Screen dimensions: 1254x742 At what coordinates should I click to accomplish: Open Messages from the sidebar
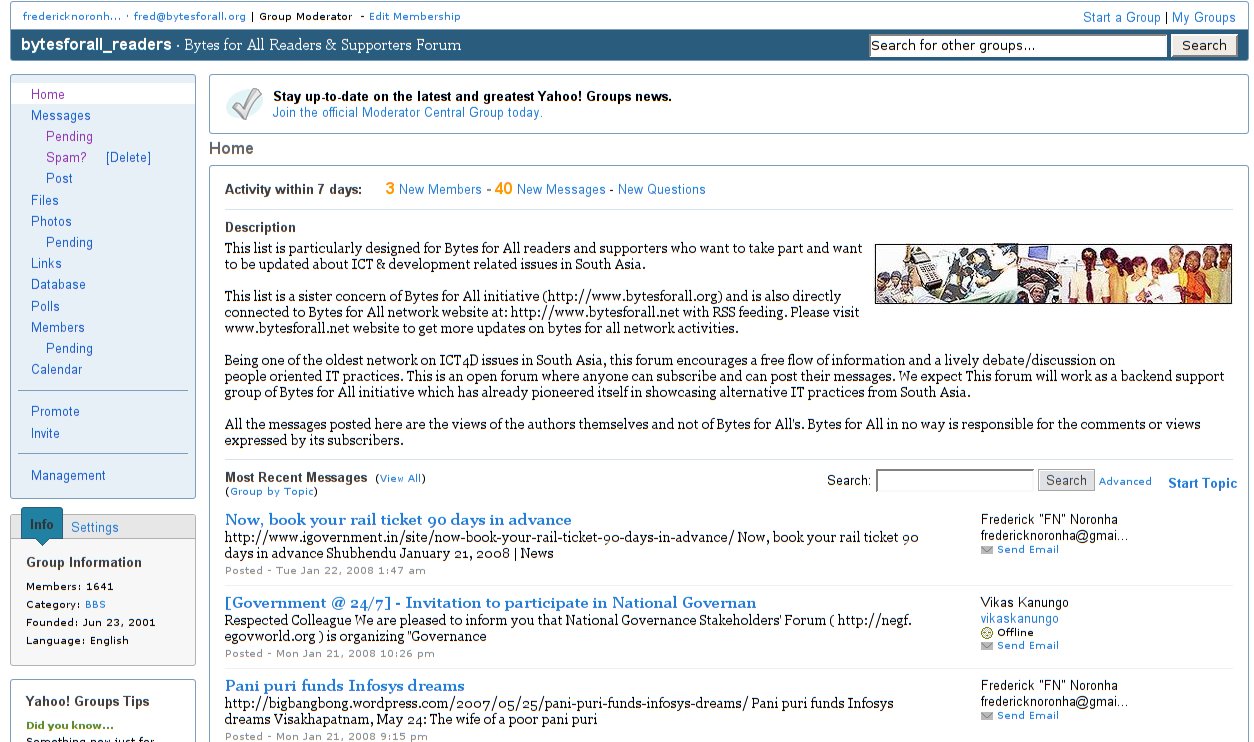click(x=61, y=116)
